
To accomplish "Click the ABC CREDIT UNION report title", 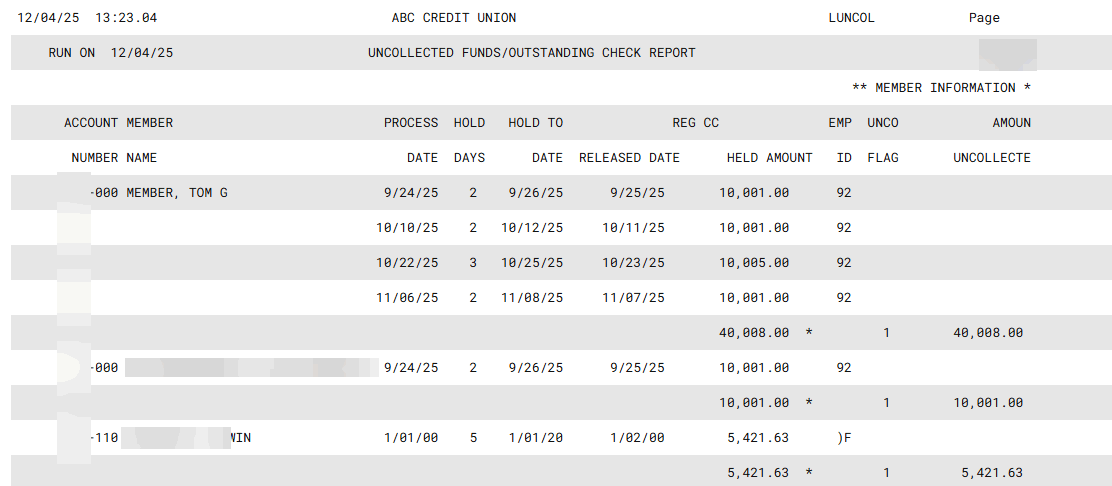I will (x=454, y=18).
